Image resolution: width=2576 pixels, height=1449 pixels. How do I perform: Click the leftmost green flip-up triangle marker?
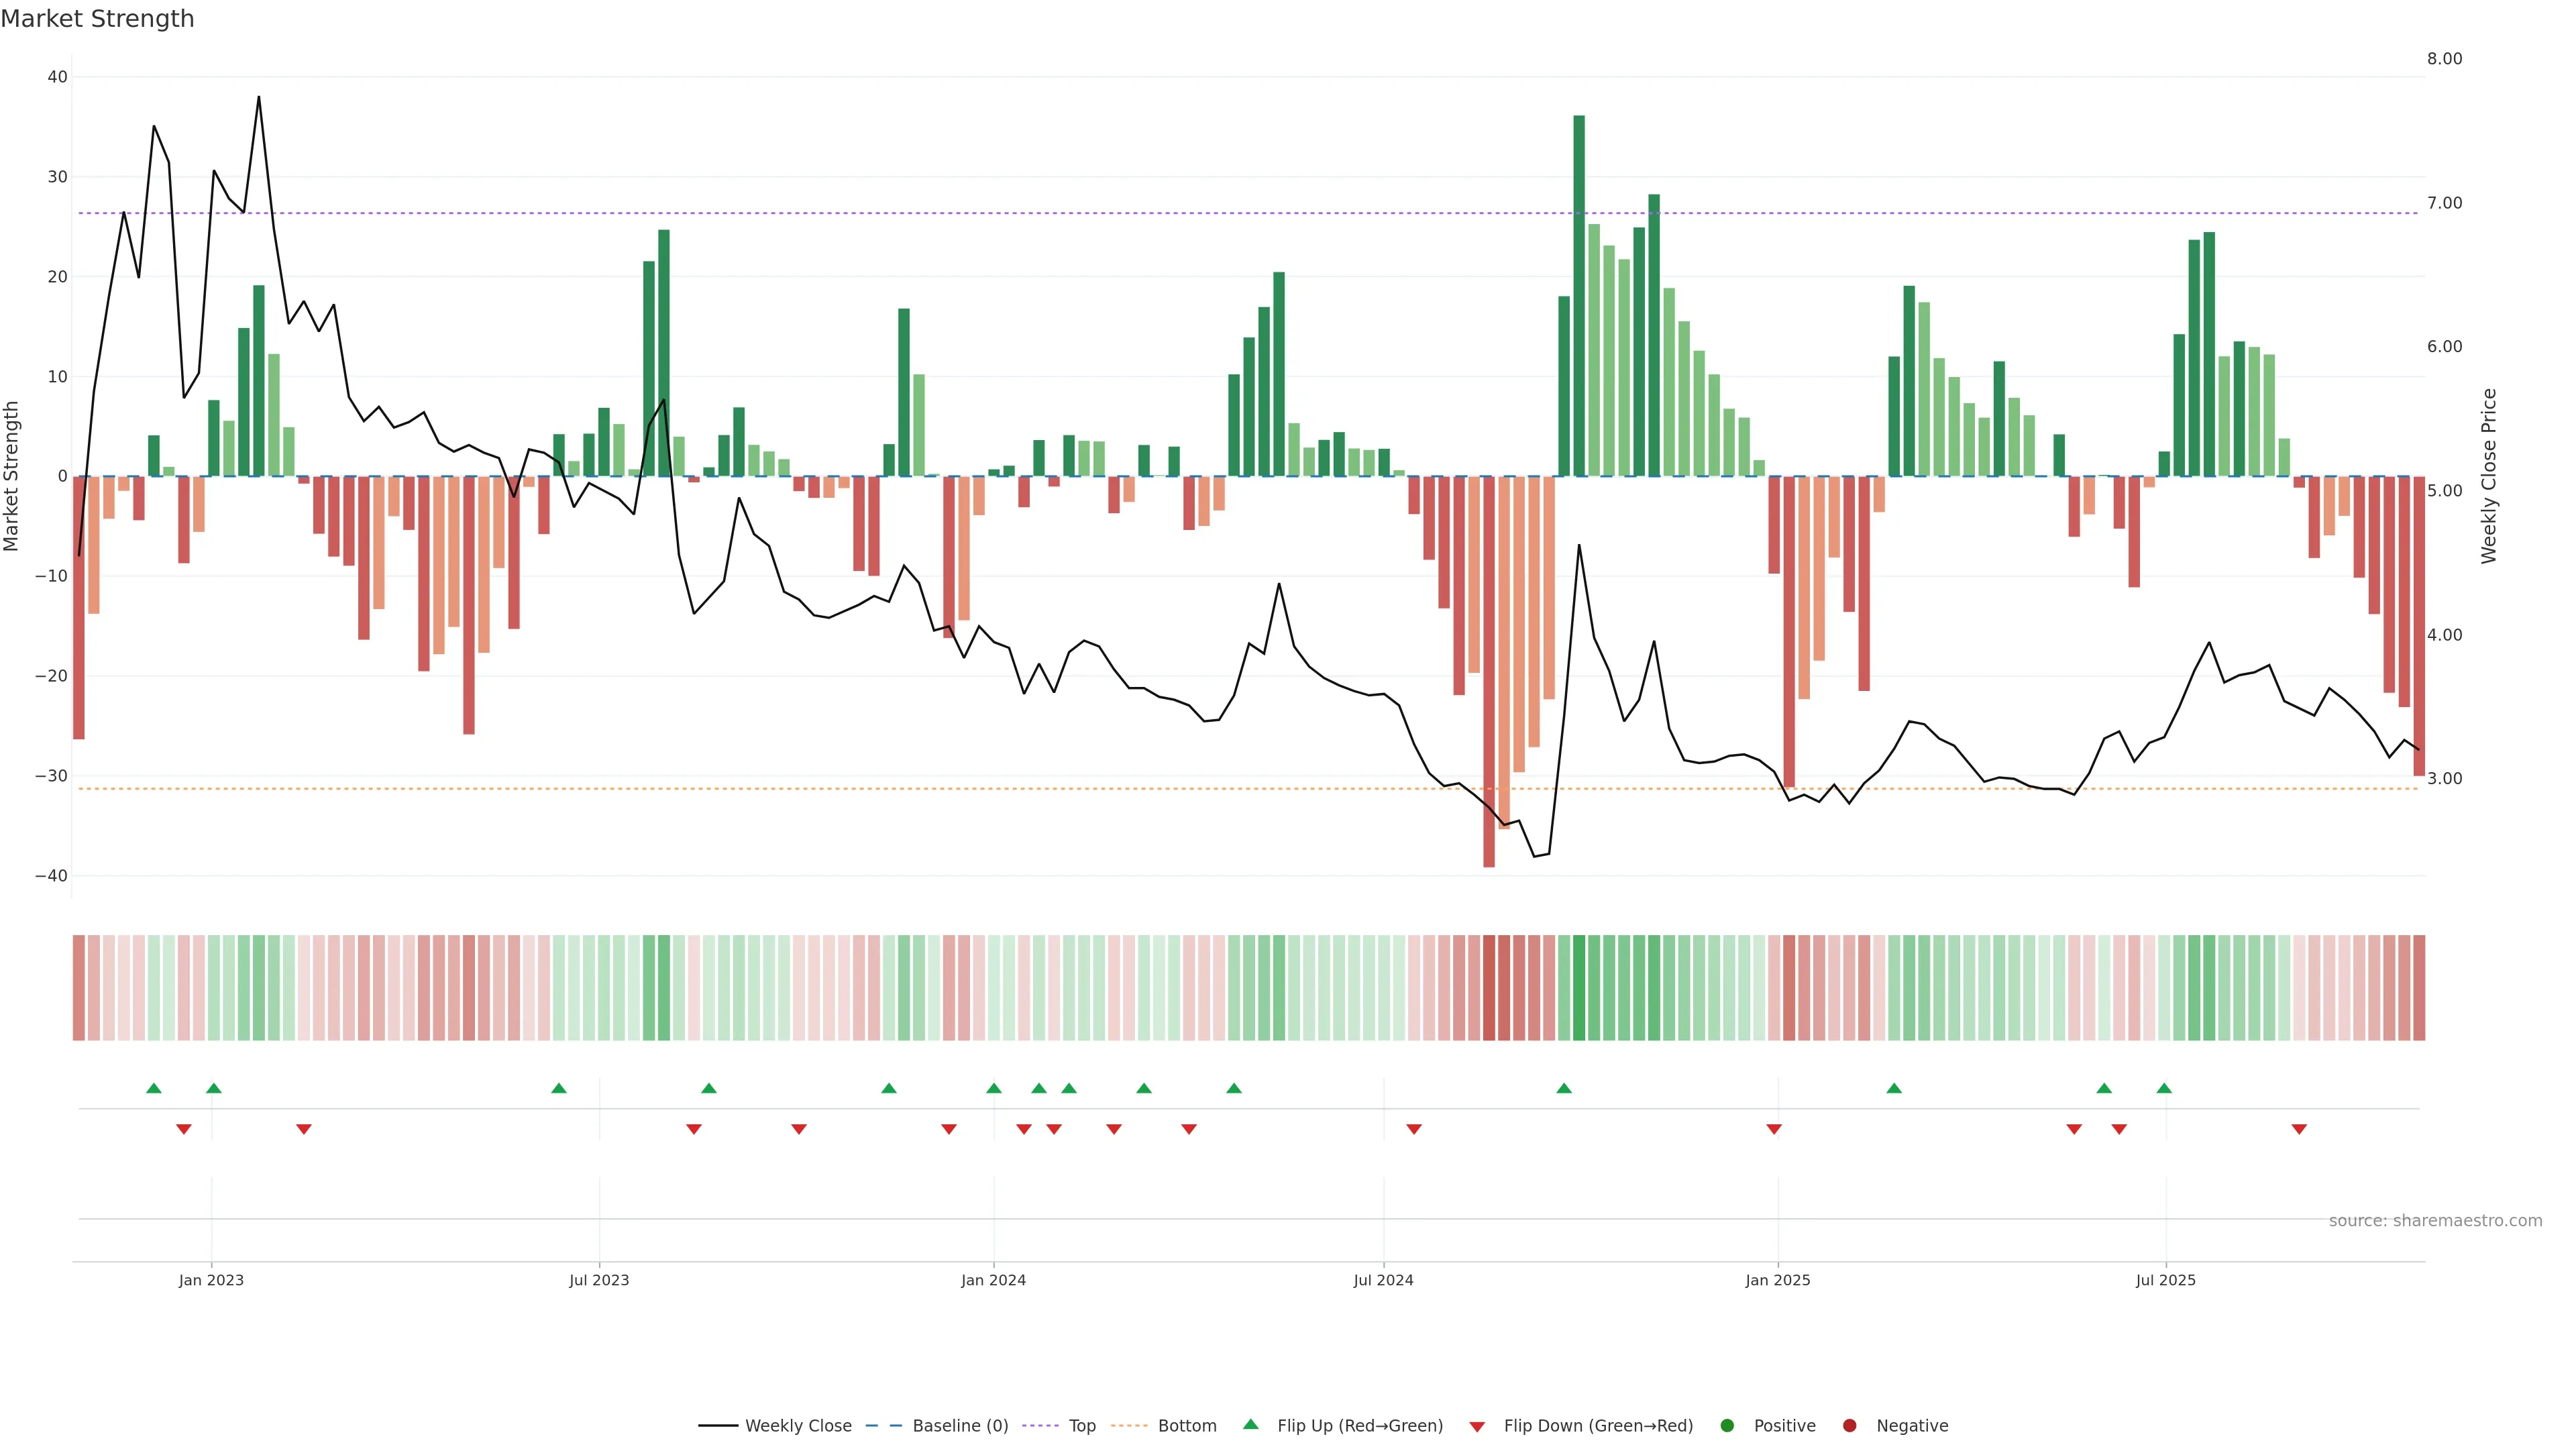point(153,1088)
